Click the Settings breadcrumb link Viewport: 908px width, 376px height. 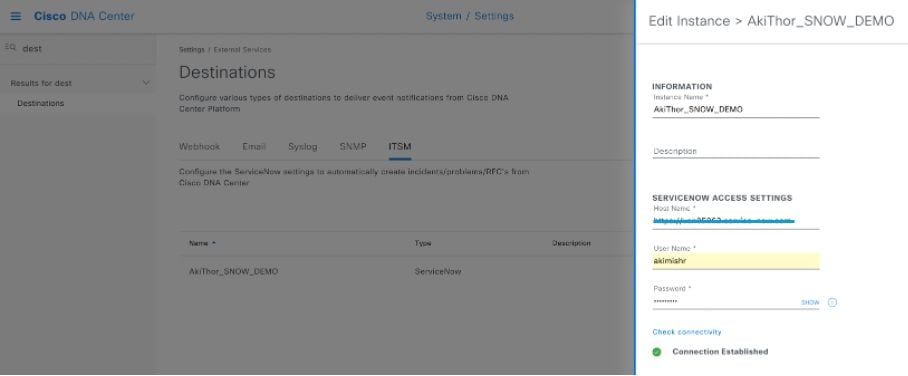[192, 50]
